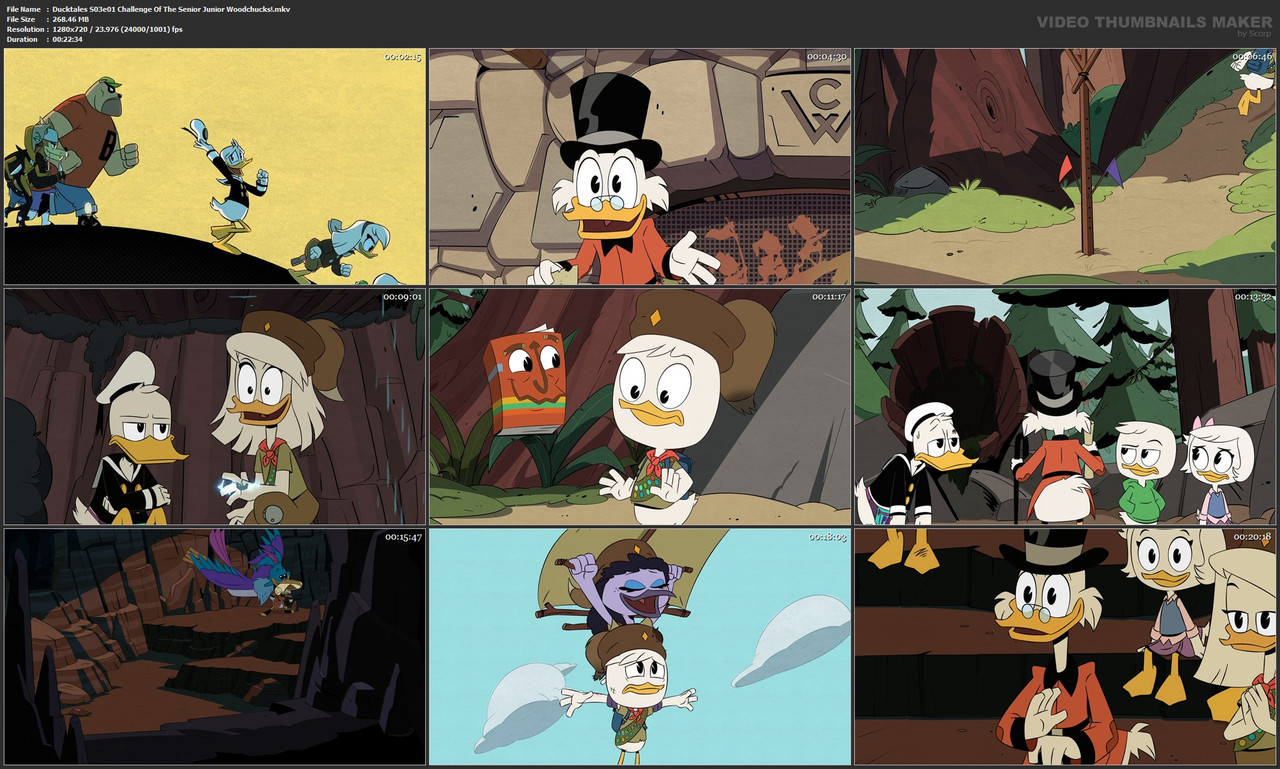The image size is (1280, 769).
Task: Select the group scene at 00:13:32
Action: point(1066,407)
